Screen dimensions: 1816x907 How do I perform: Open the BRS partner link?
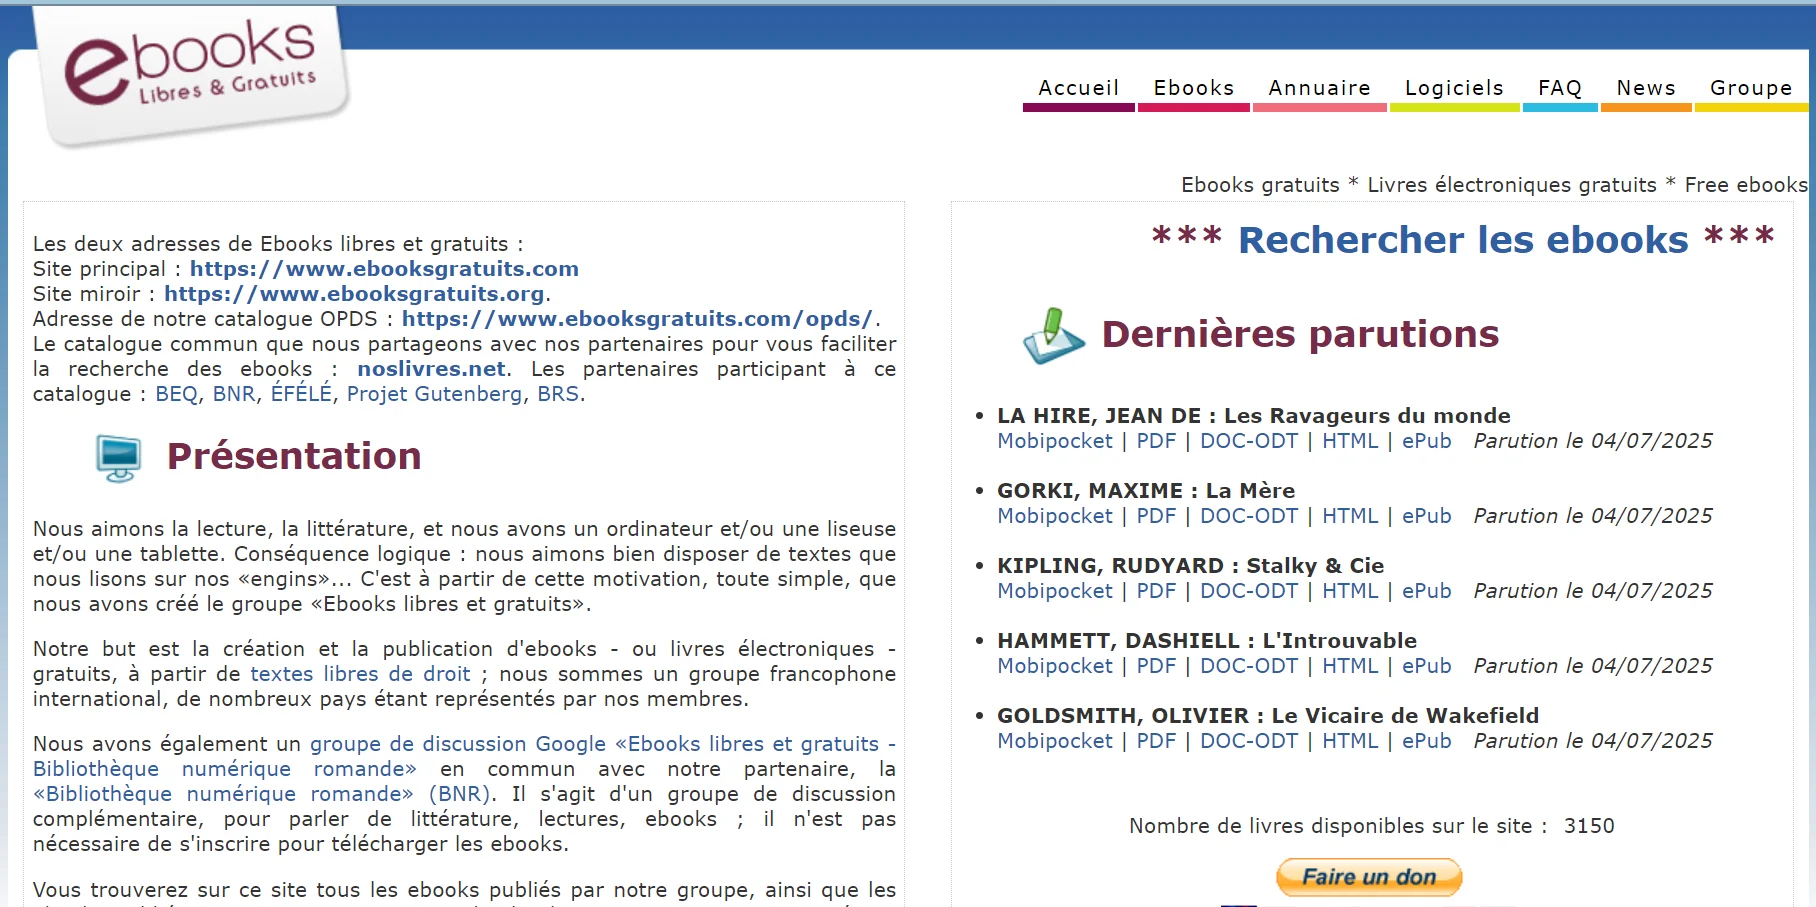pyautogui.click(x=558, y=394)
